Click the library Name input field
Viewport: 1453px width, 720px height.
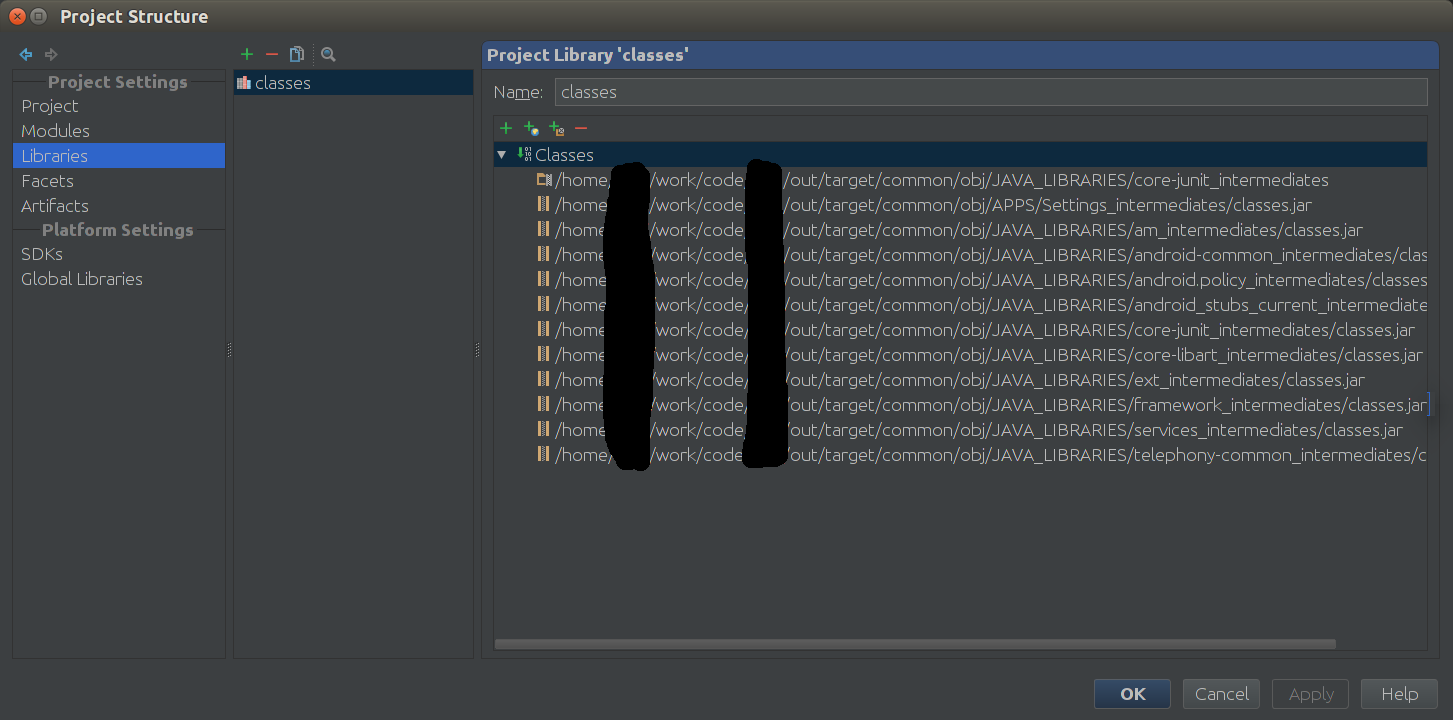tap(990, 91)
